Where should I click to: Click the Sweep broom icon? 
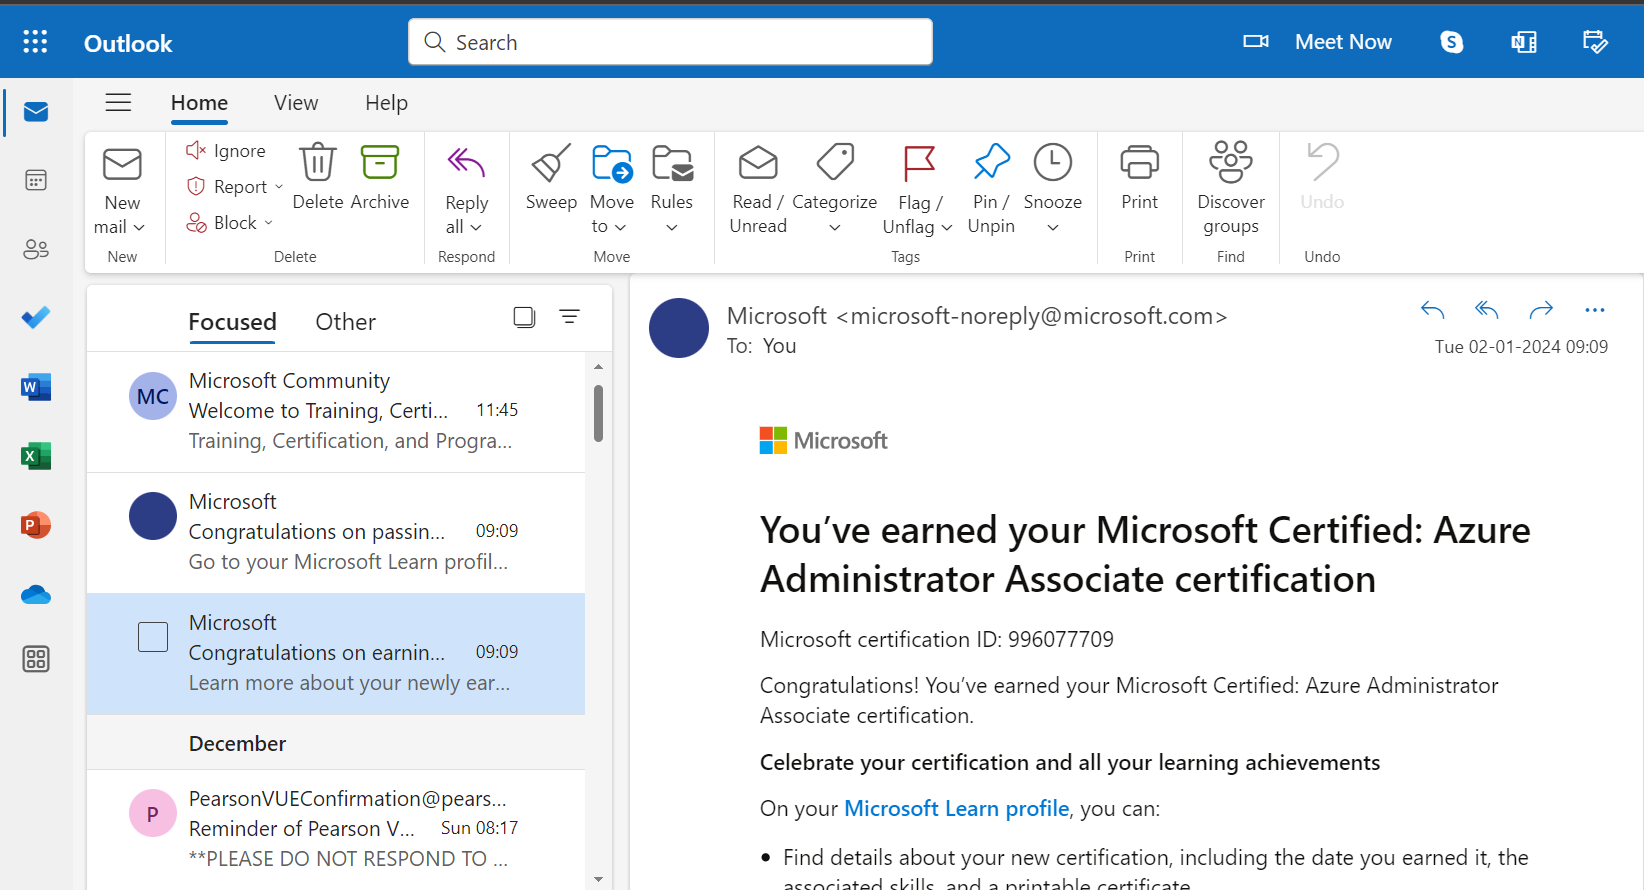(x=551, y=162)
